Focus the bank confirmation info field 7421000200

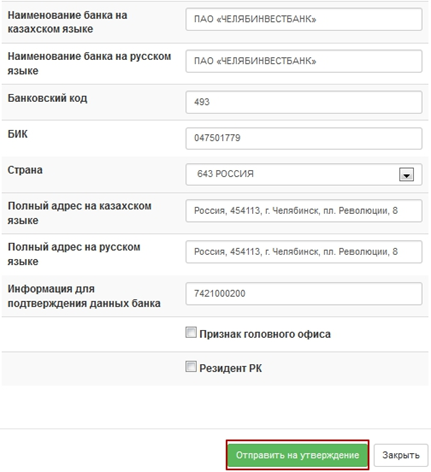(x=304, y=294)
